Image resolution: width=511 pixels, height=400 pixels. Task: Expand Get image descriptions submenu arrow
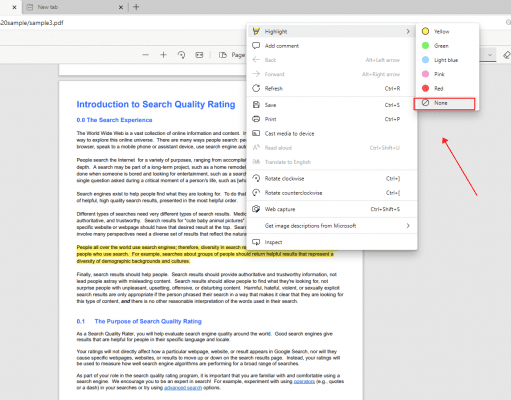point(408,226)
